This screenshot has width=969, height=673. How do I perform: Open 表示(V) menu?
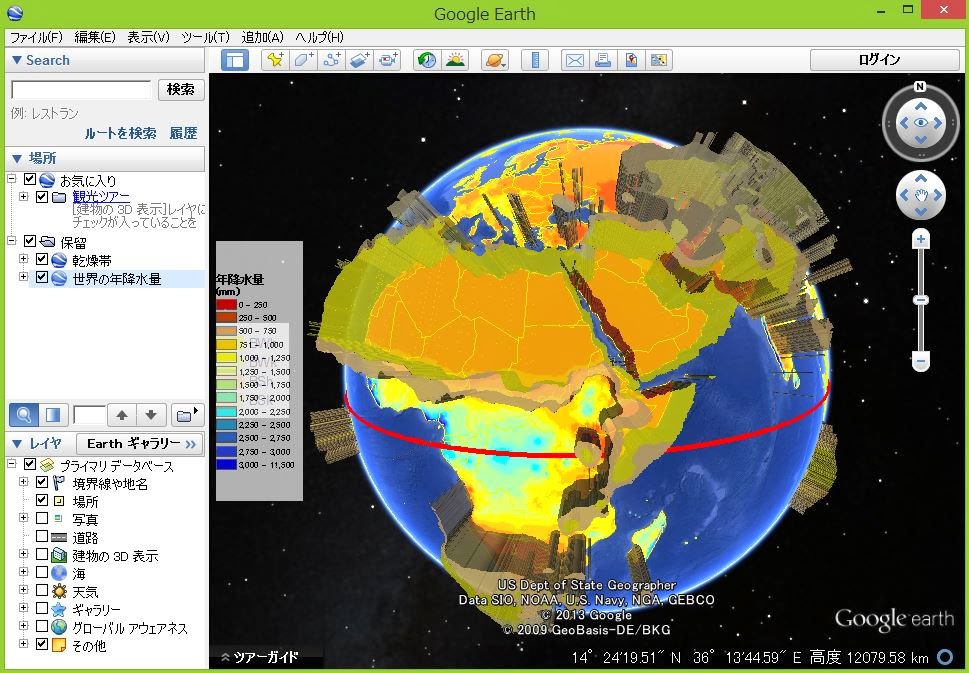(x=148, y=37)
